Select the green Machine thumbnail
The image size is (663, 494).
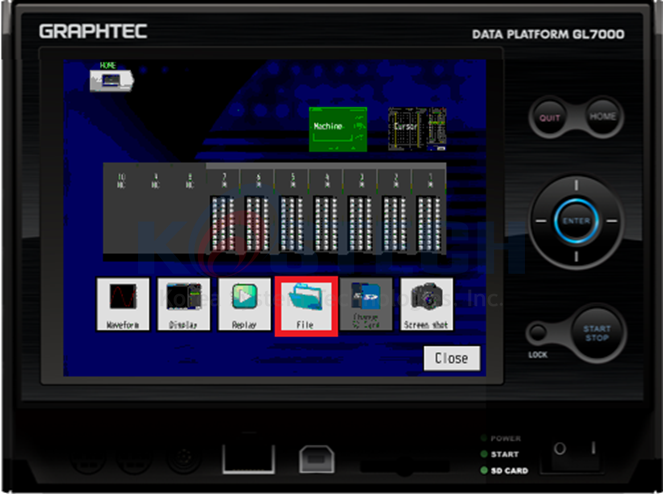338,129
